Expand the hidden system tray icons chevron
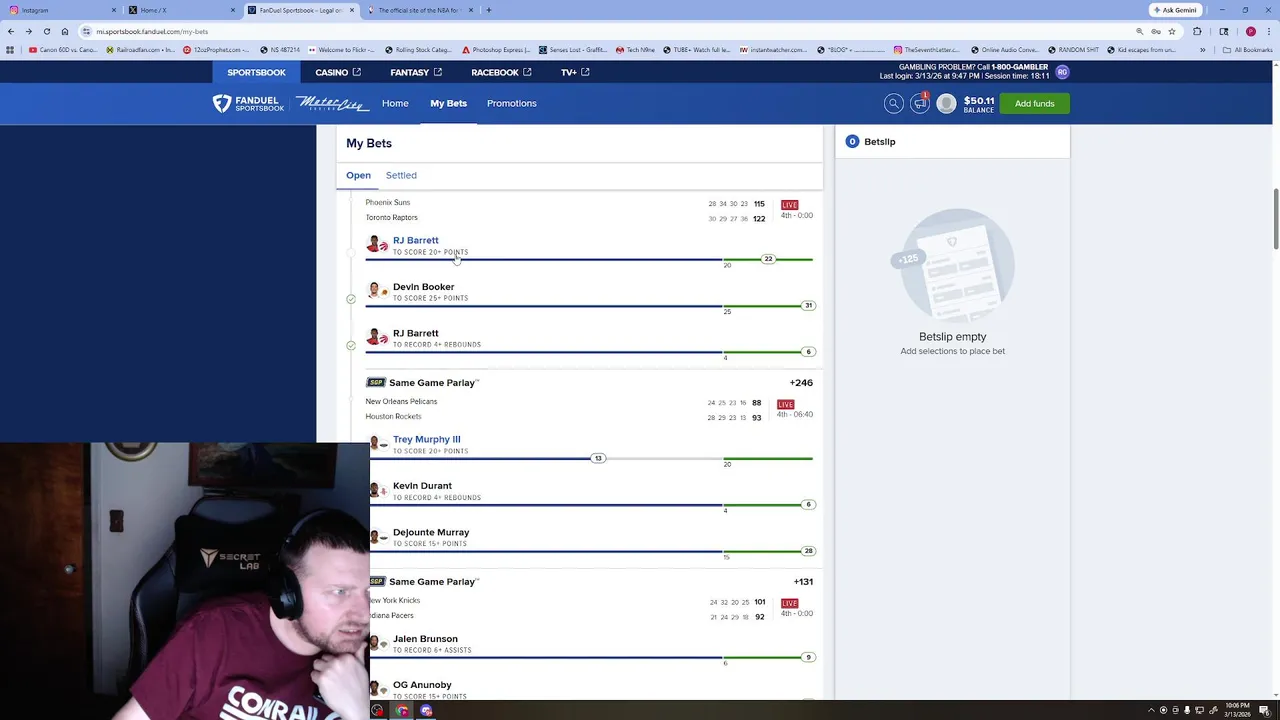 (x=1150, y=710)
